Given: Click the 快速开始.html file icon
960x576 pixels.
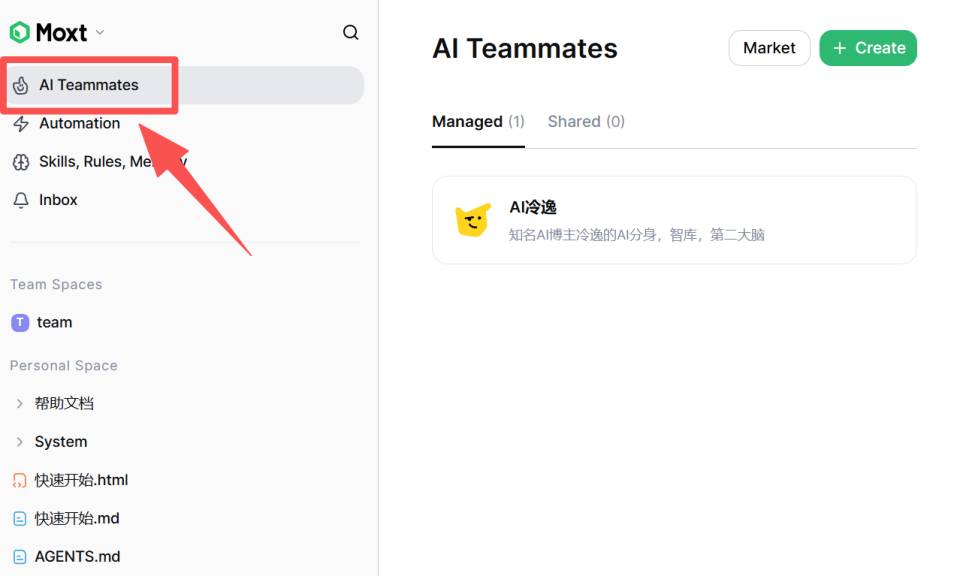Looking at the screenshot, I should (x=20, y=481).
